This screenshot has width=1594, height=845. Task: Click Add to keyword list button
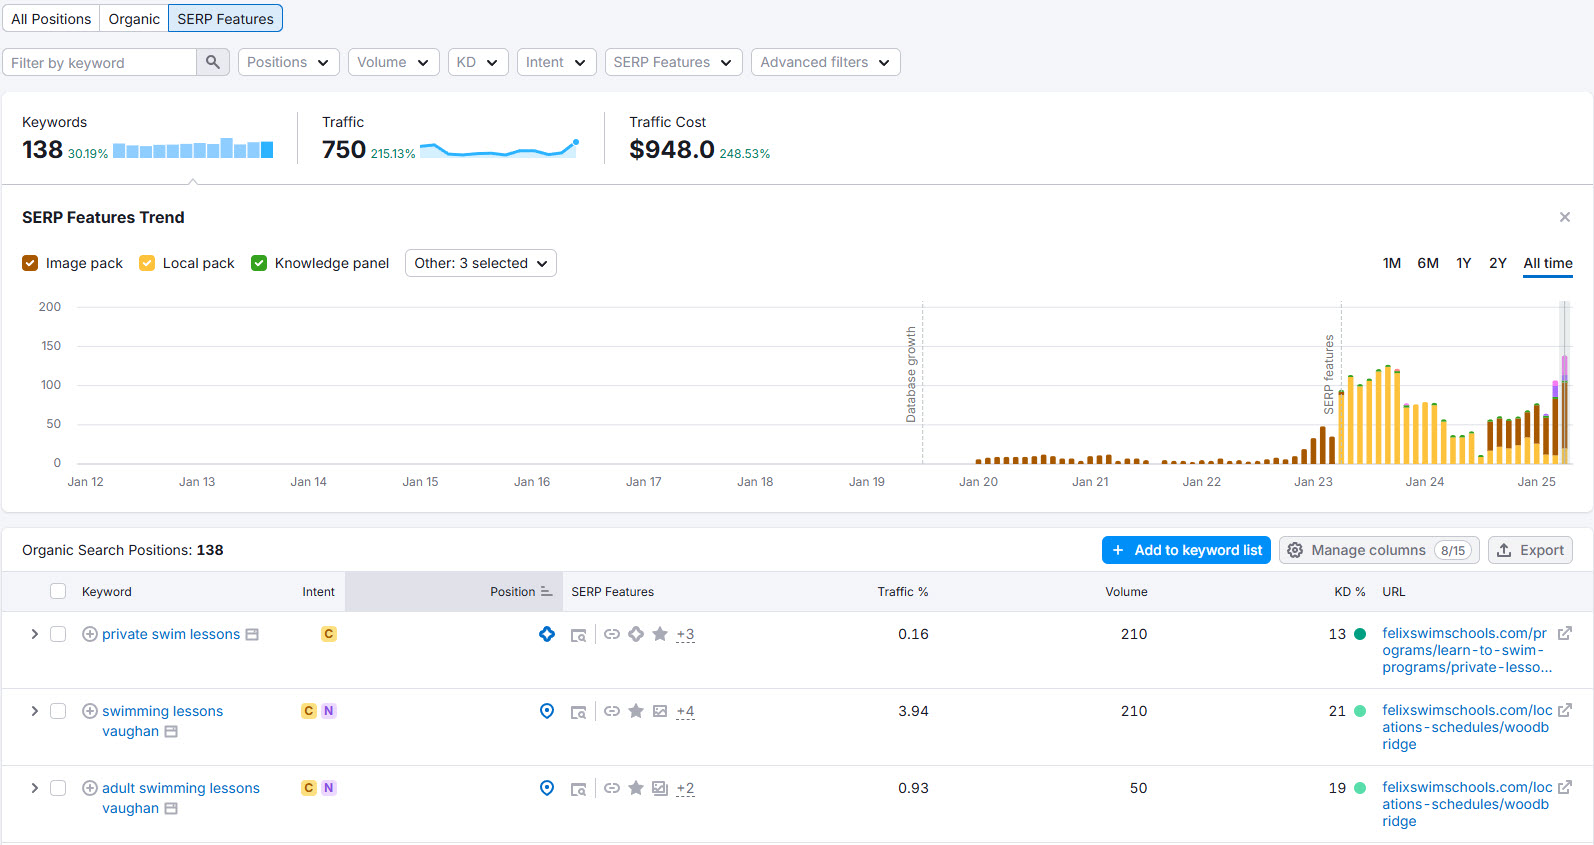tap(1186, 550)
